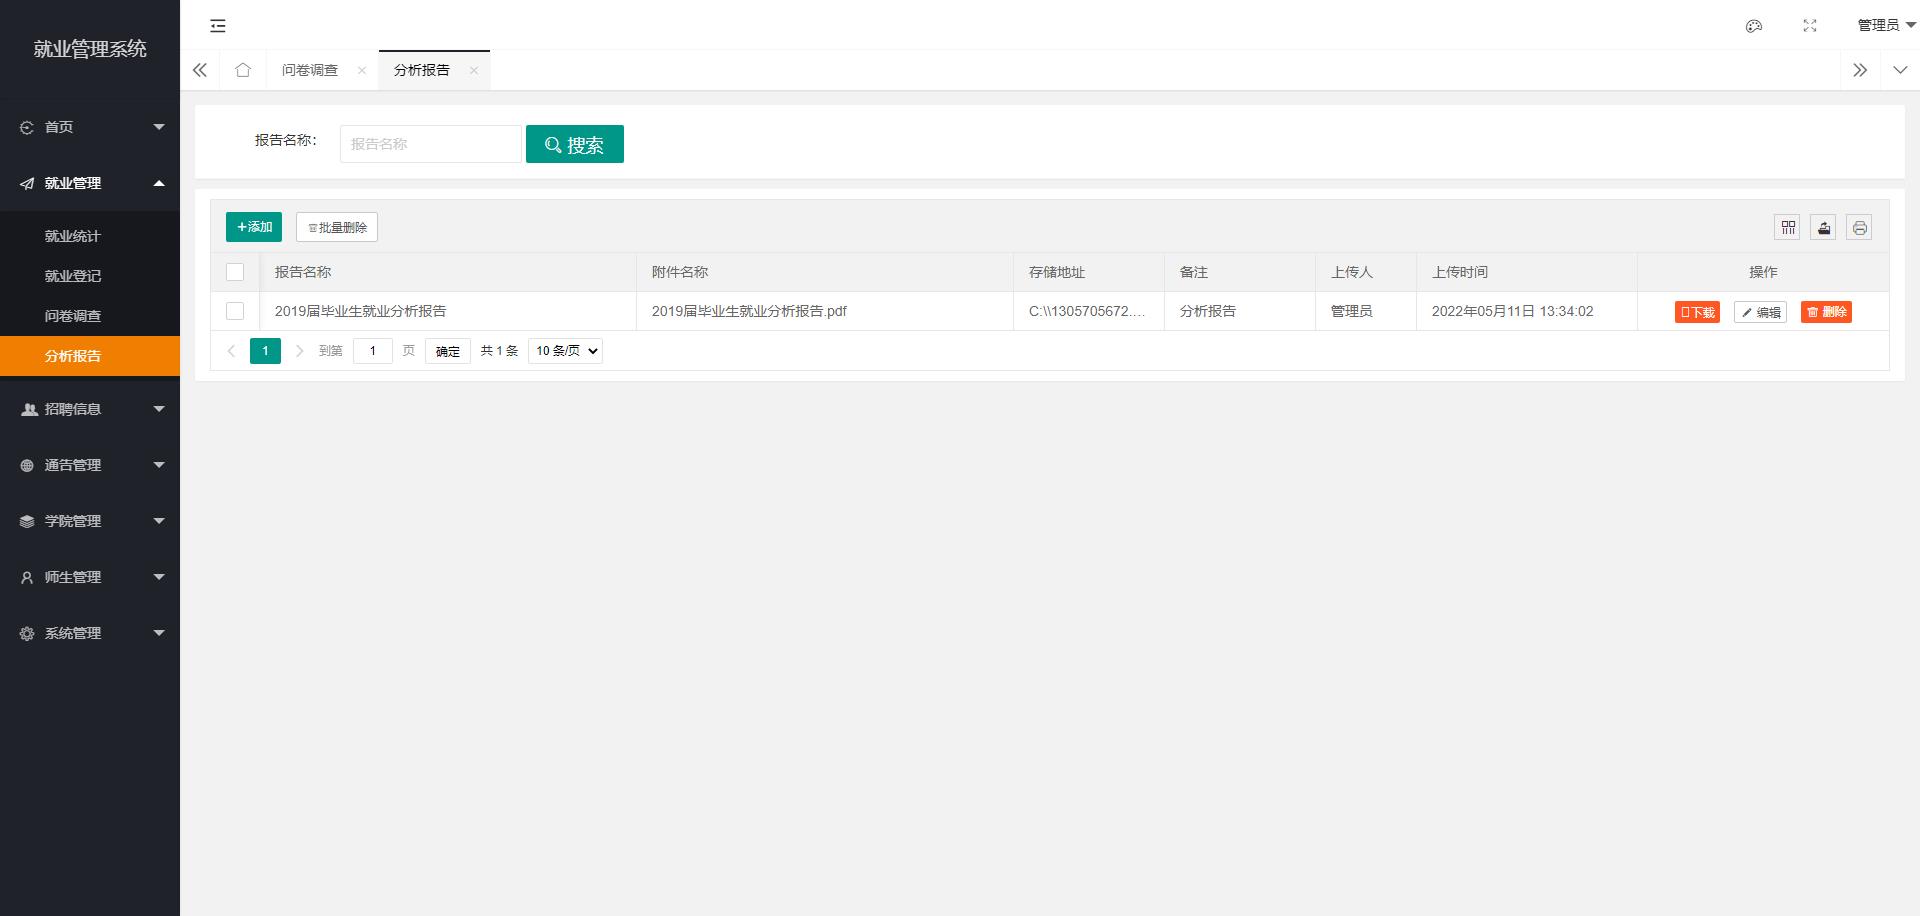The height and width of the screenshot is (916, 1920).
Task: Select the 分析报告 tab
Action: [422, 70]
